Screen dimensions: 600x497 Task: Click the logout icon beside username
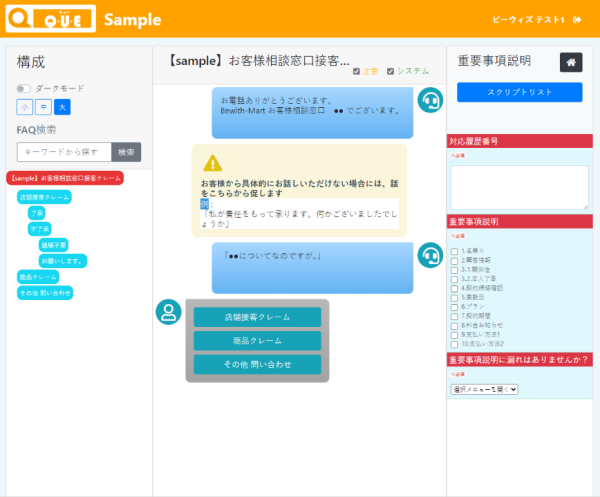[577, 20]
